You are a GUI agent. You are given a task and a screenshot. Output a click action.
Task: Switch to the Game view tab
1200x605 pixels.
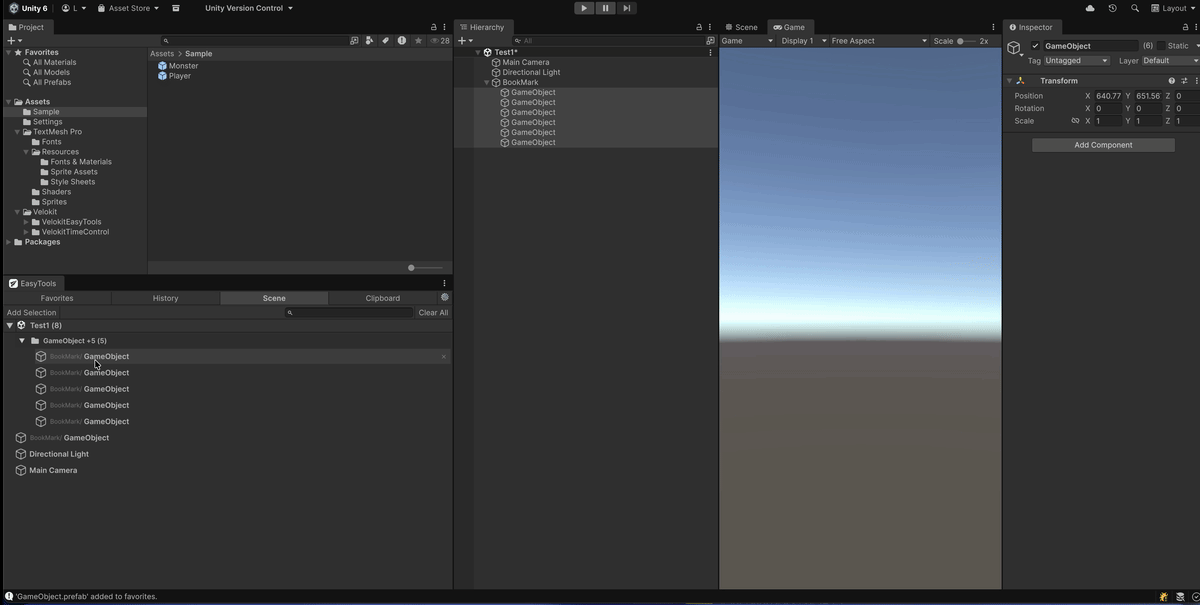click(x=791, y=27)
